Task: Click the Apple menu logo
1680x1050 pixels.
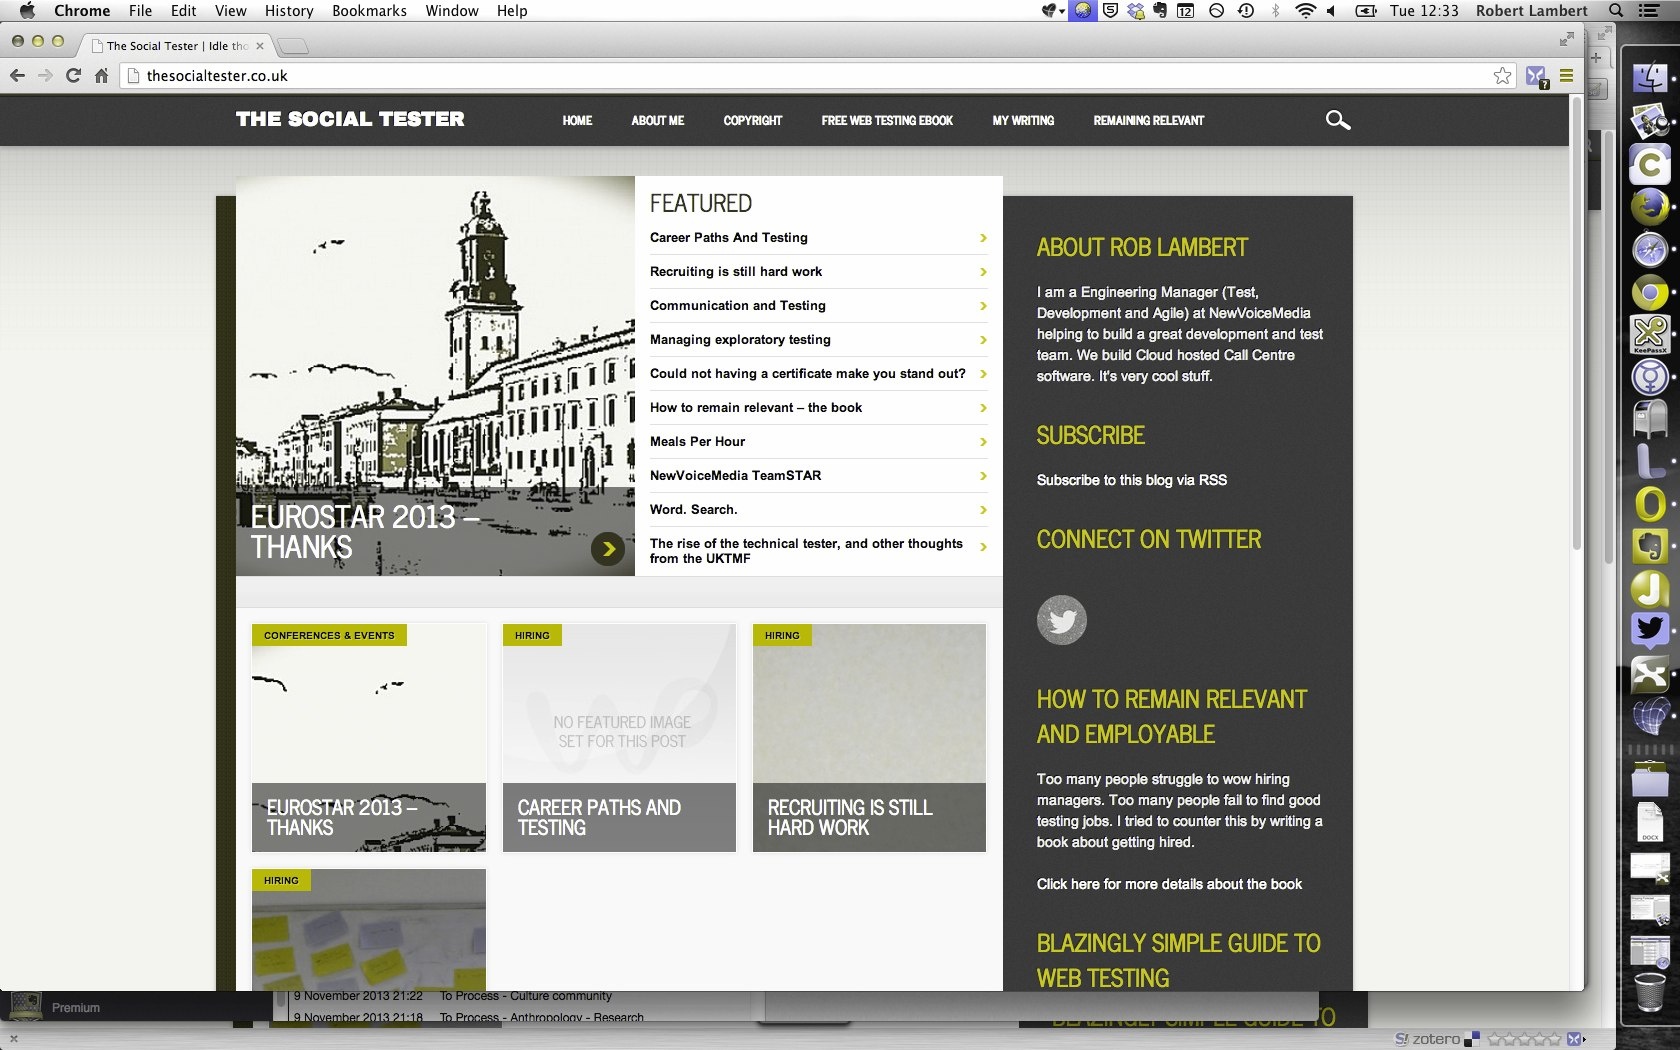Action: (27, 11)
